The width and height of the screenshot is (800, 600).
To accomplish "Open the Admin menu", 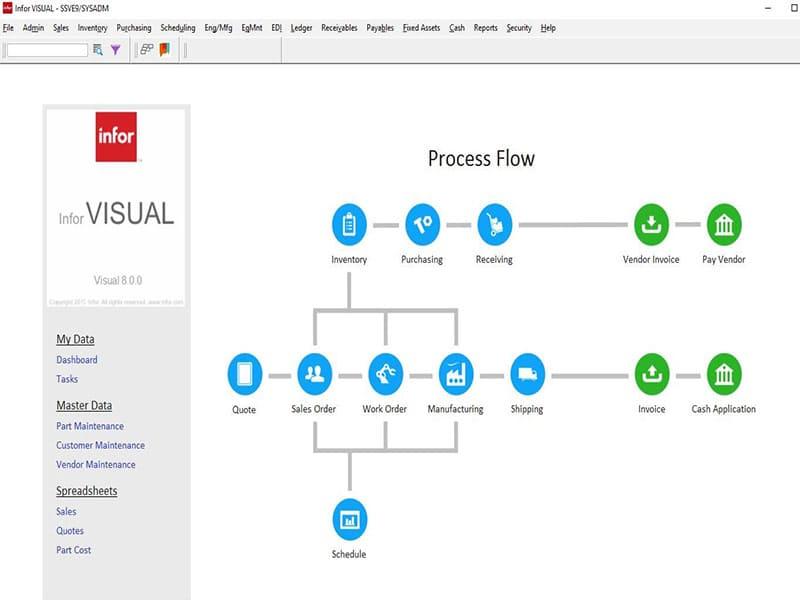I will point(33,28).
